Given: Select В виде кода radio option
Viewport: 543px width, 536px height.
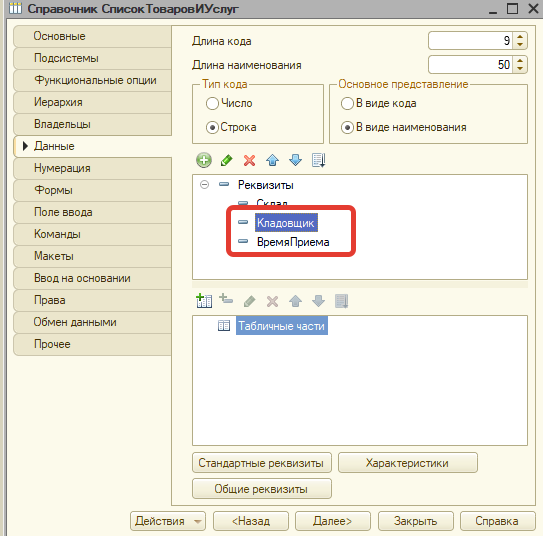Looking at the screenshot, I should pos(347,103).
